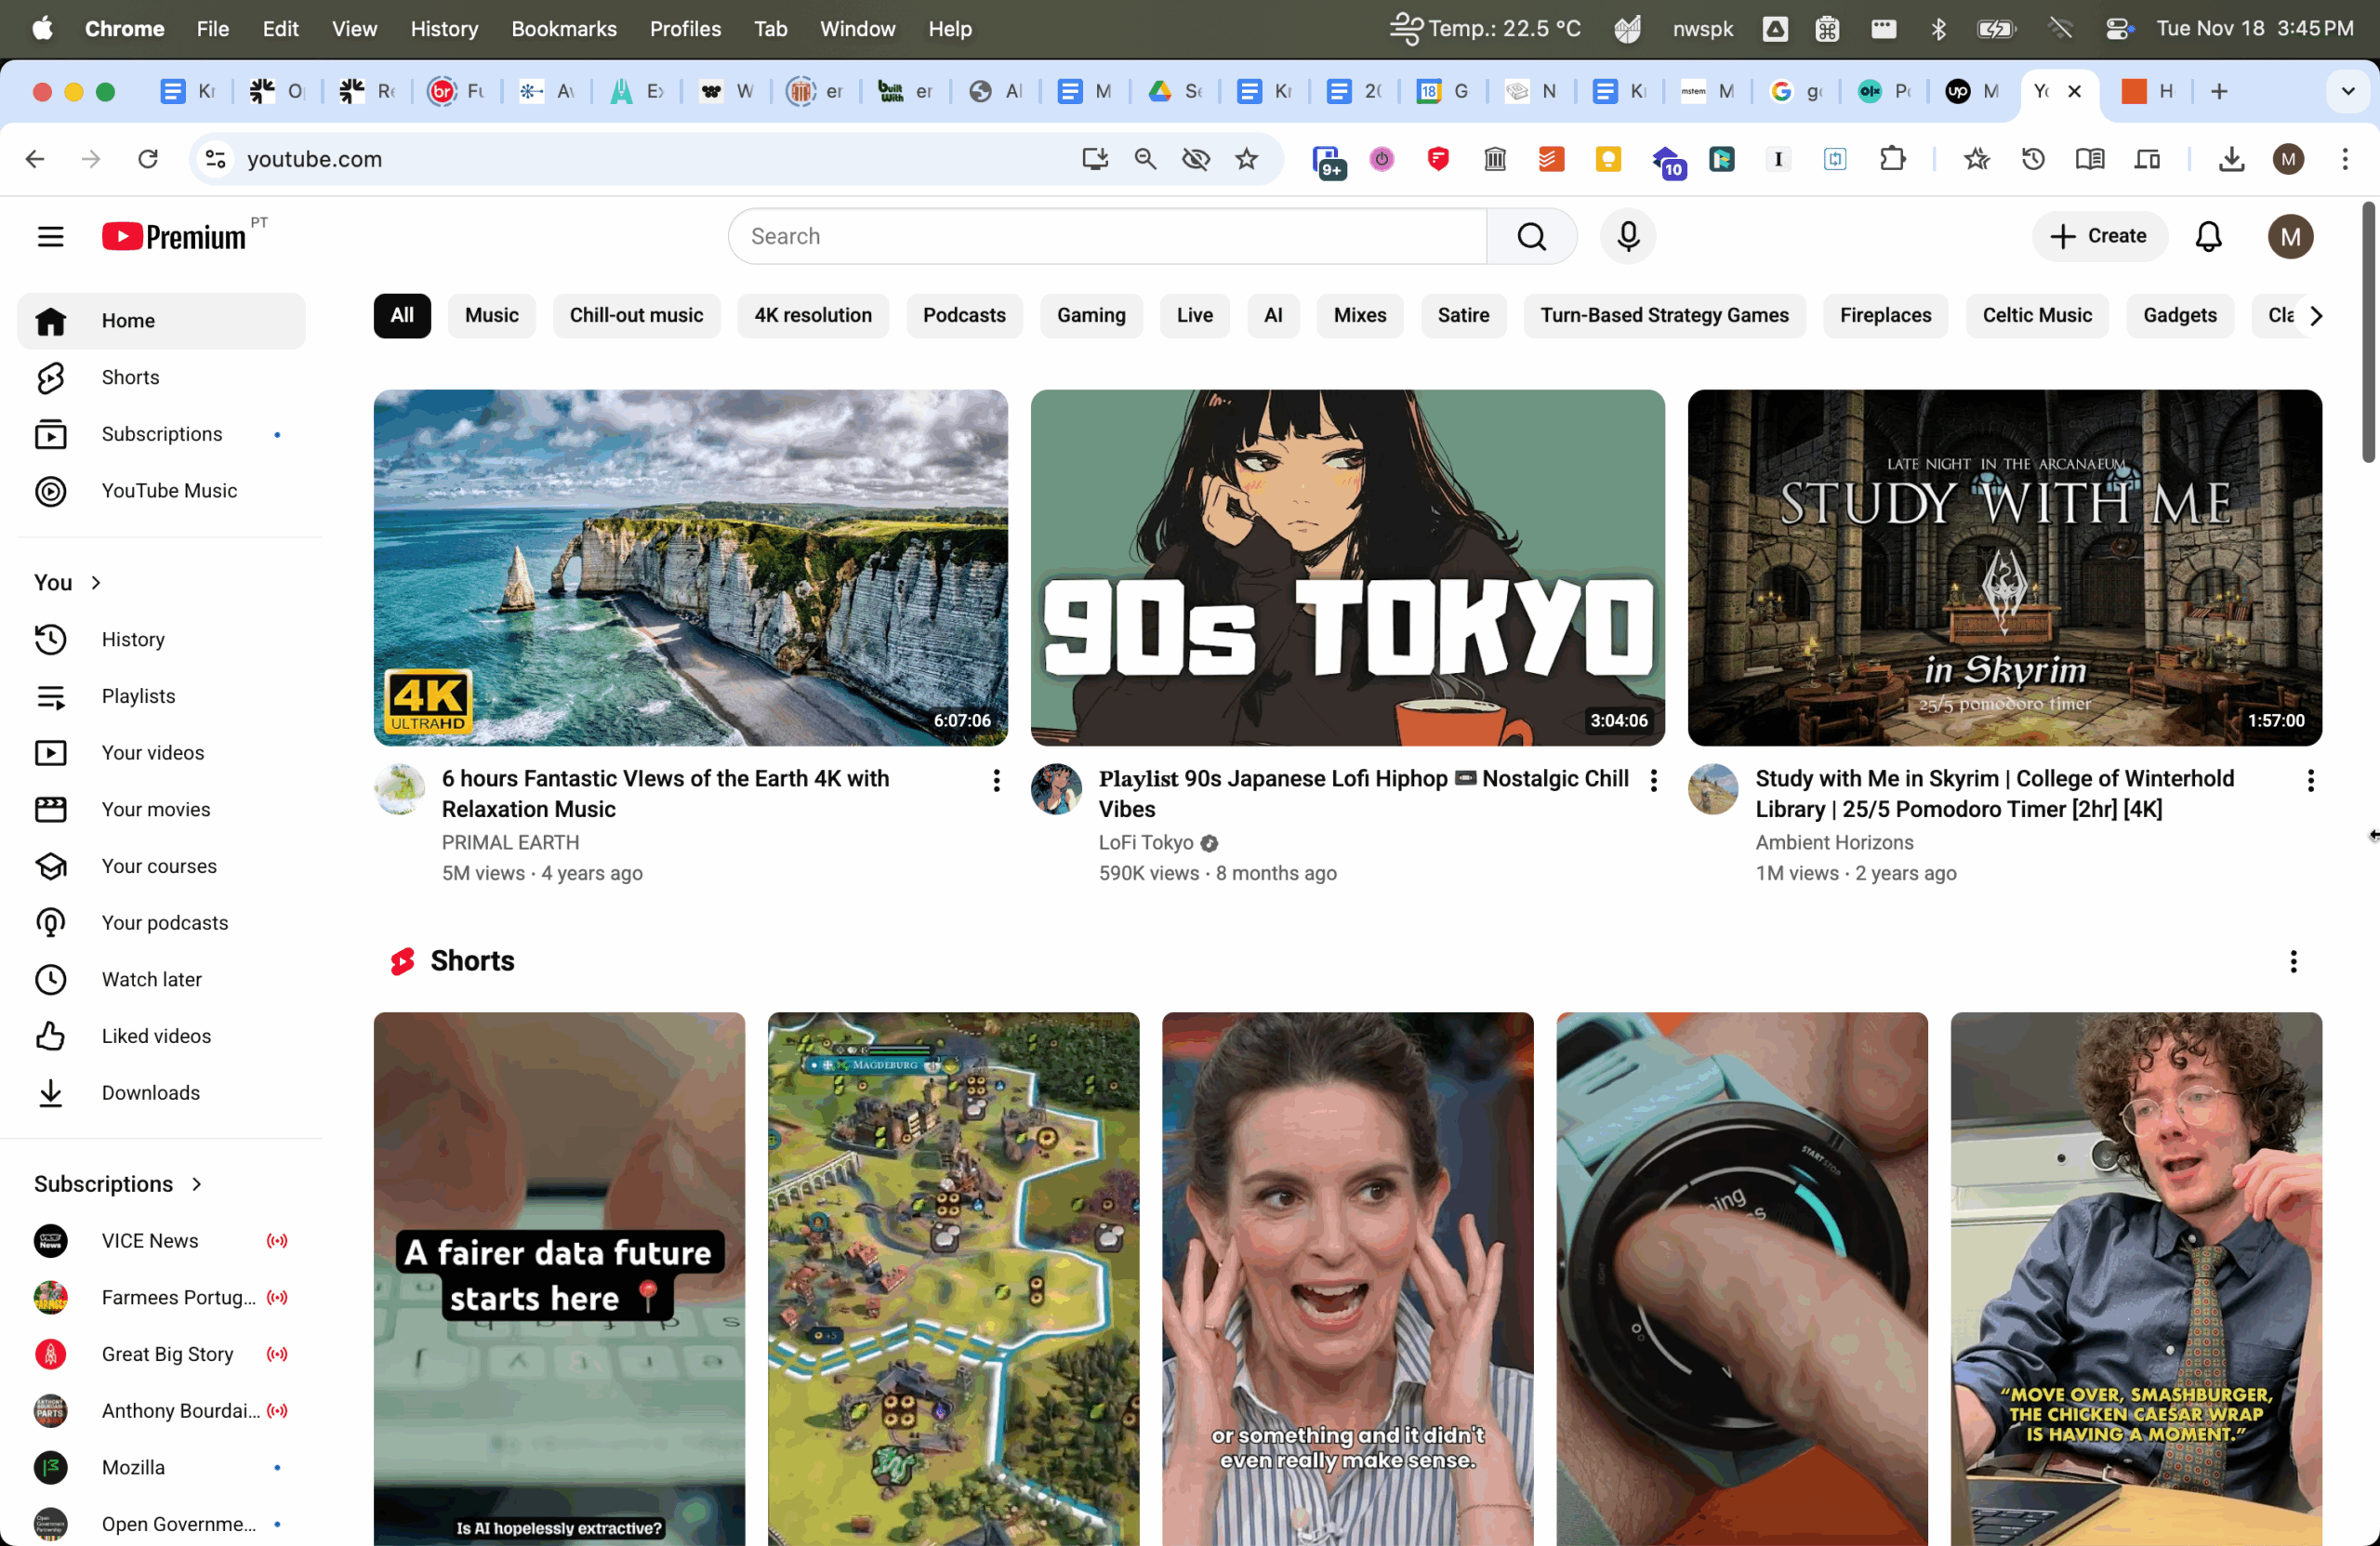This screenshot has height=1546, width=2380.
Task: Click the voice search microphone icon
Action: click(1627, 236)
